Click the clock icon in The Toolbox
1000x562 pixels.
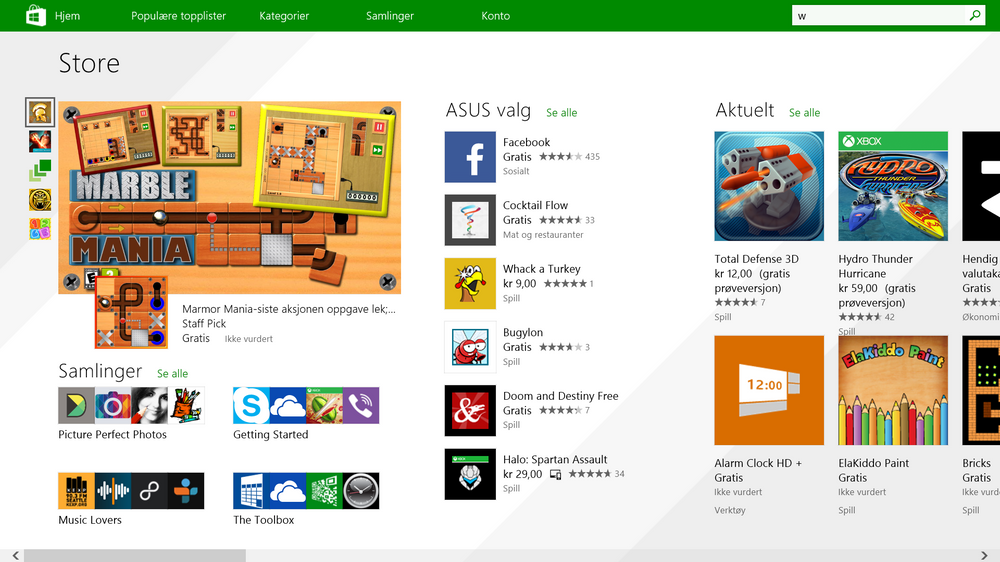coord(361,491)
